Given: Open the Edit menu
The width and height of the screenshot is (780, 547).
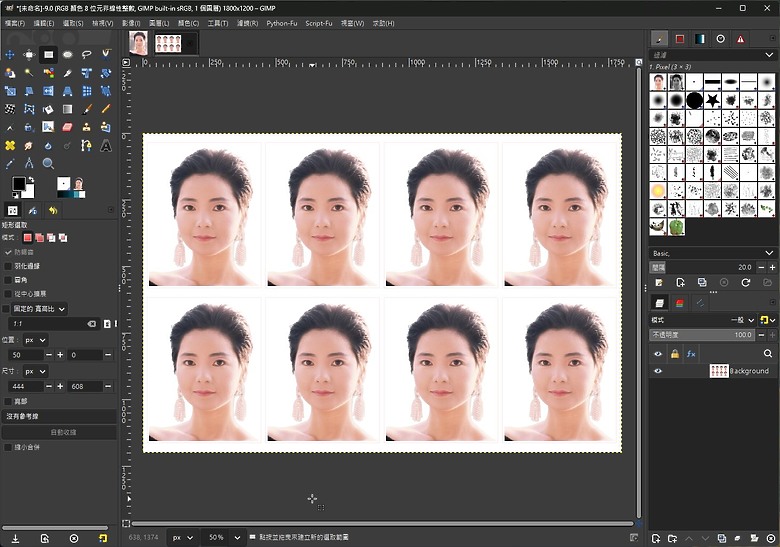Looking at the screenshot, I should [x=44, y=23].
